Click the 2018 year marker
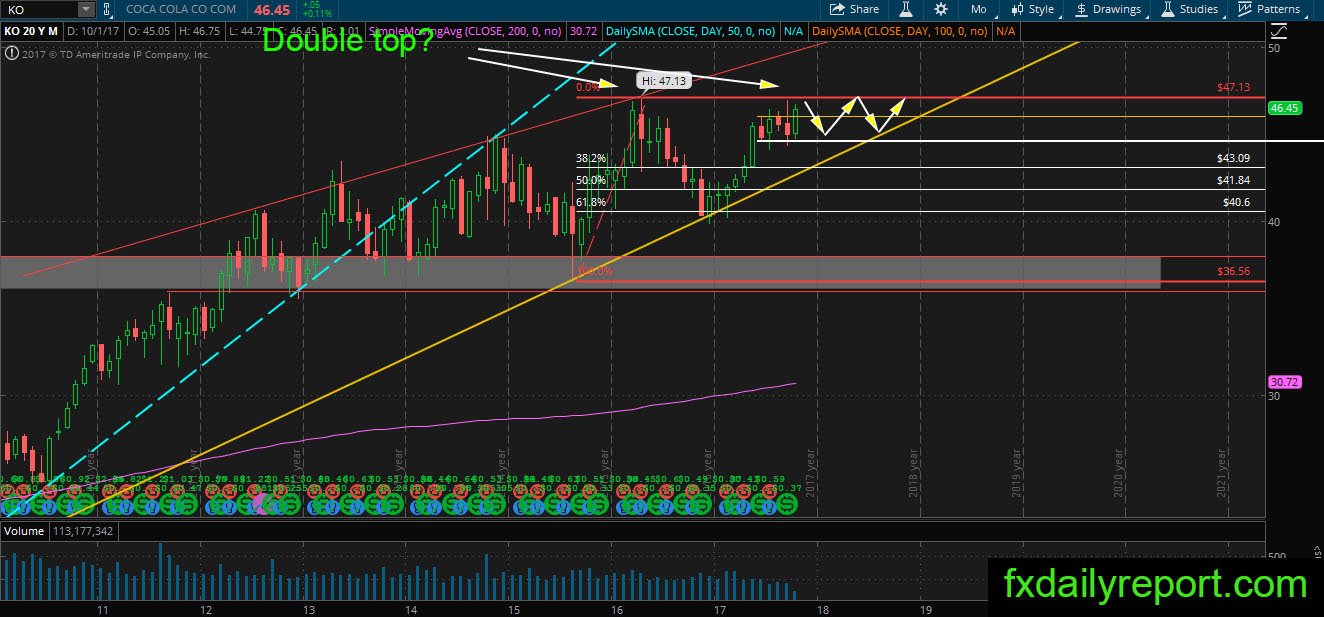This screenshot has height=617, width=1324. (x=914, y=471)
